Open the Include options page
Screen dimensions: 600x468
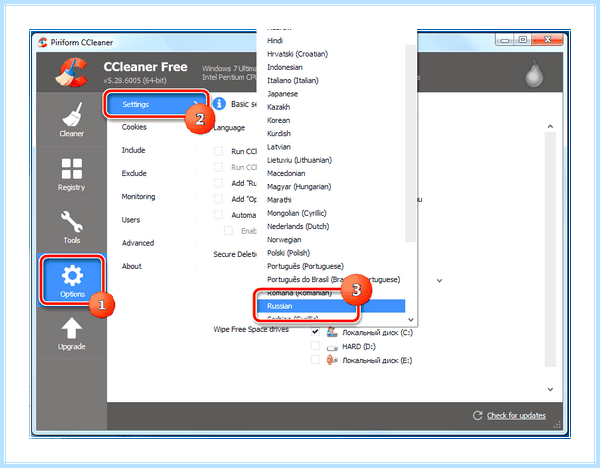point(133,150)
